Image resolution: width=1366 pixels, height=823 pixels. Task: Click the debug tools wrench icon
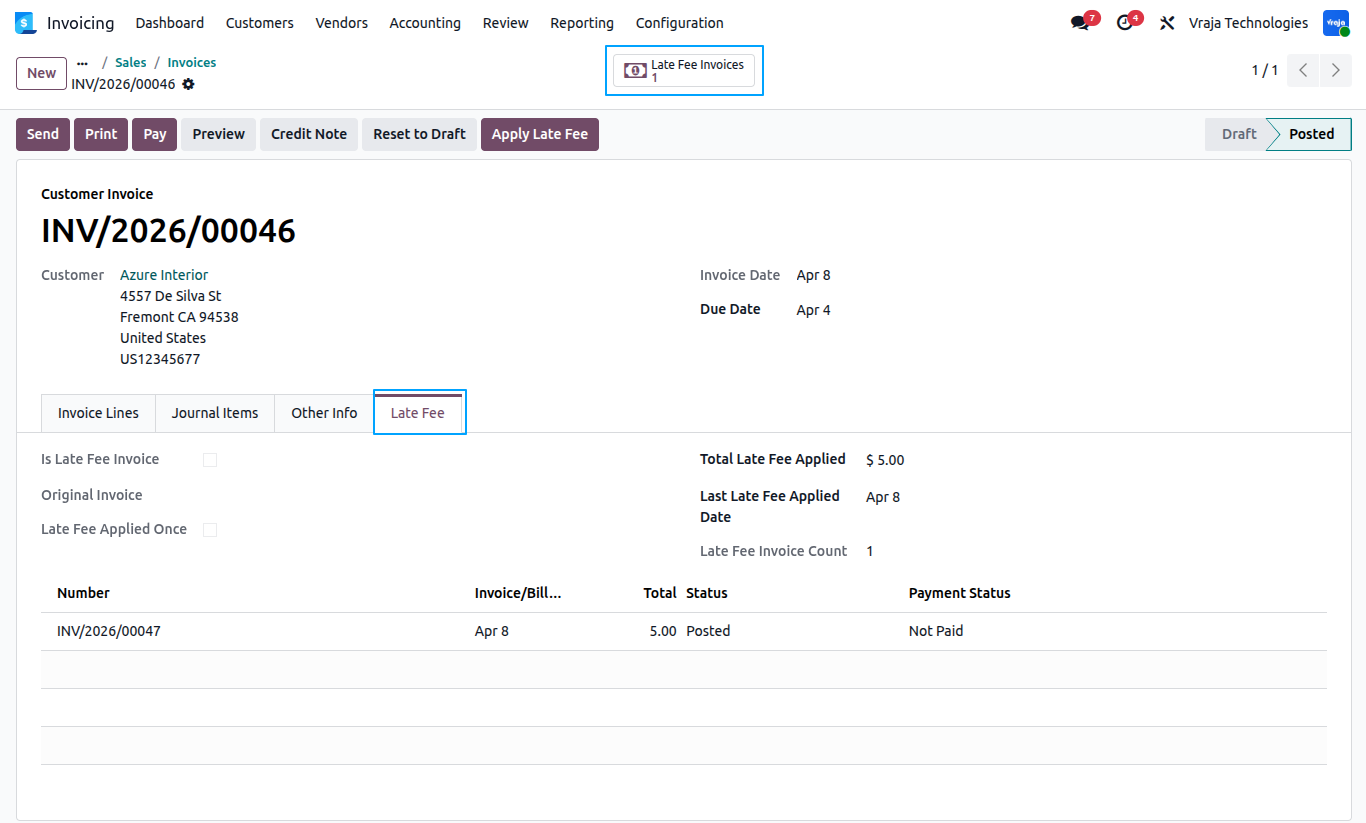pyautogui.click(x=1167, y=23)
